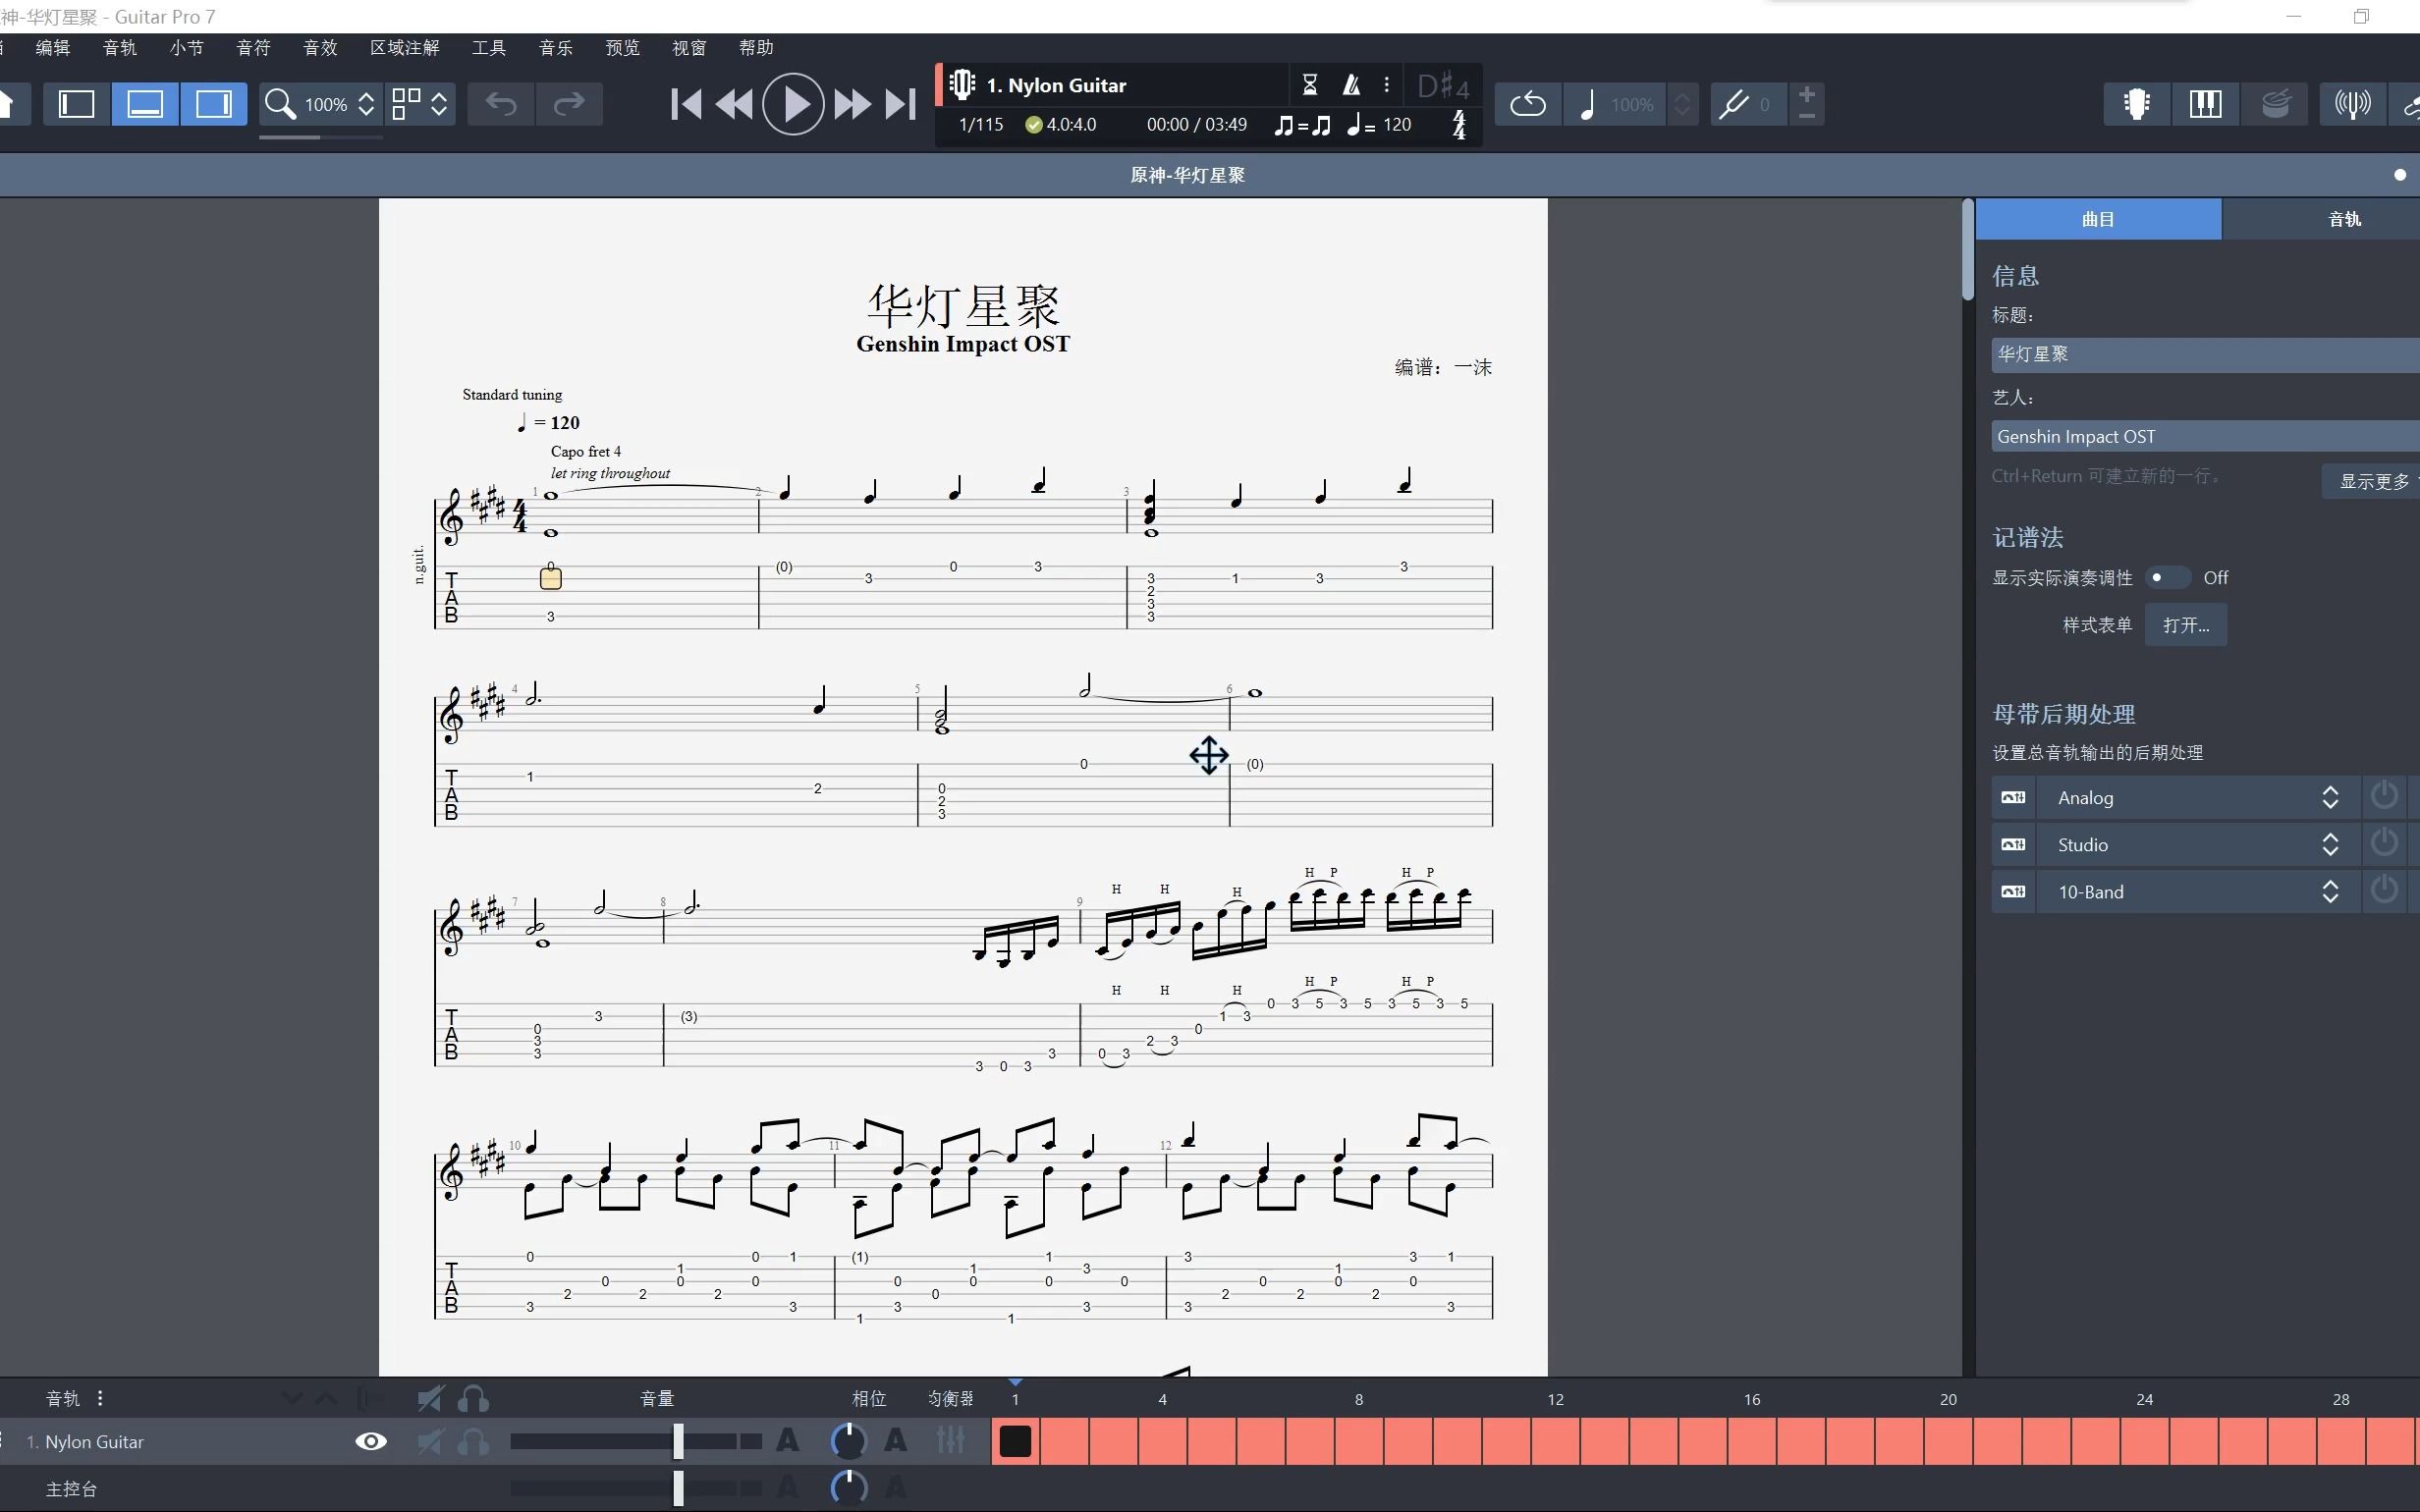This screenshot has height=1512, width=2420.
Task: Click the Studio effect settings icon
Action: point(2013,844)
